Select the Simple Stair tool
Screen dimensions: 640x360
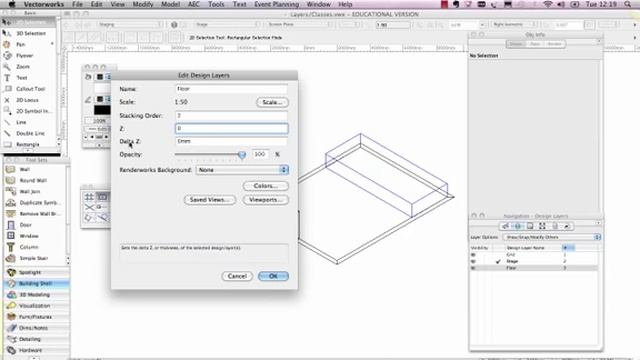pos(34,258)
